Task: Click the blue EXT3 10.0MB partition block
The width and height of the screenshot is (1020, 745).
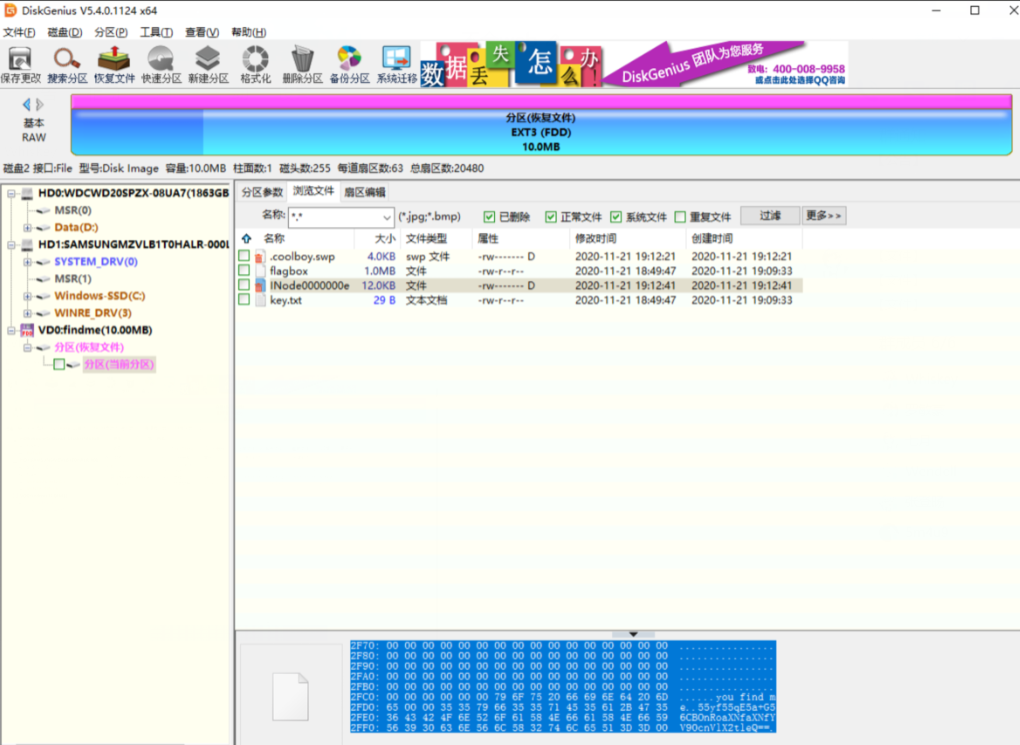Action: point(541,132)
